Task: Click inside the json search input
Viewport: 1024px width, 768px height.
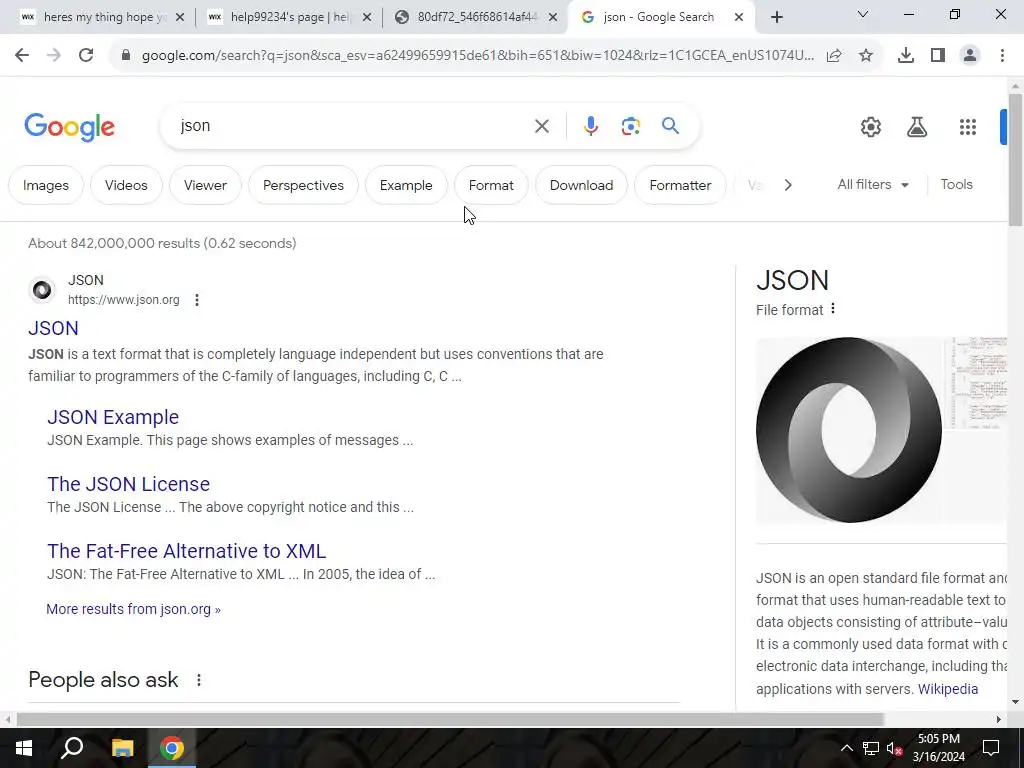Action: [x=353, y=126]
